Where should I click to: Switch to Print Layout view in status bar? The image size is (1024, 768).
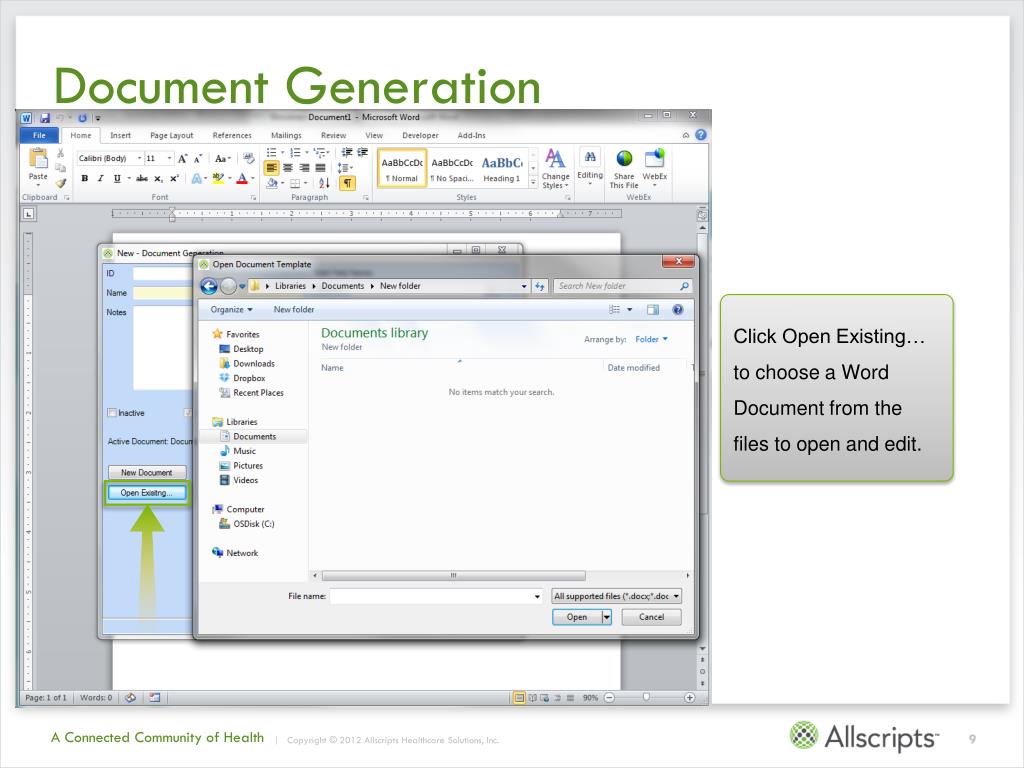[x=519, y=697]
